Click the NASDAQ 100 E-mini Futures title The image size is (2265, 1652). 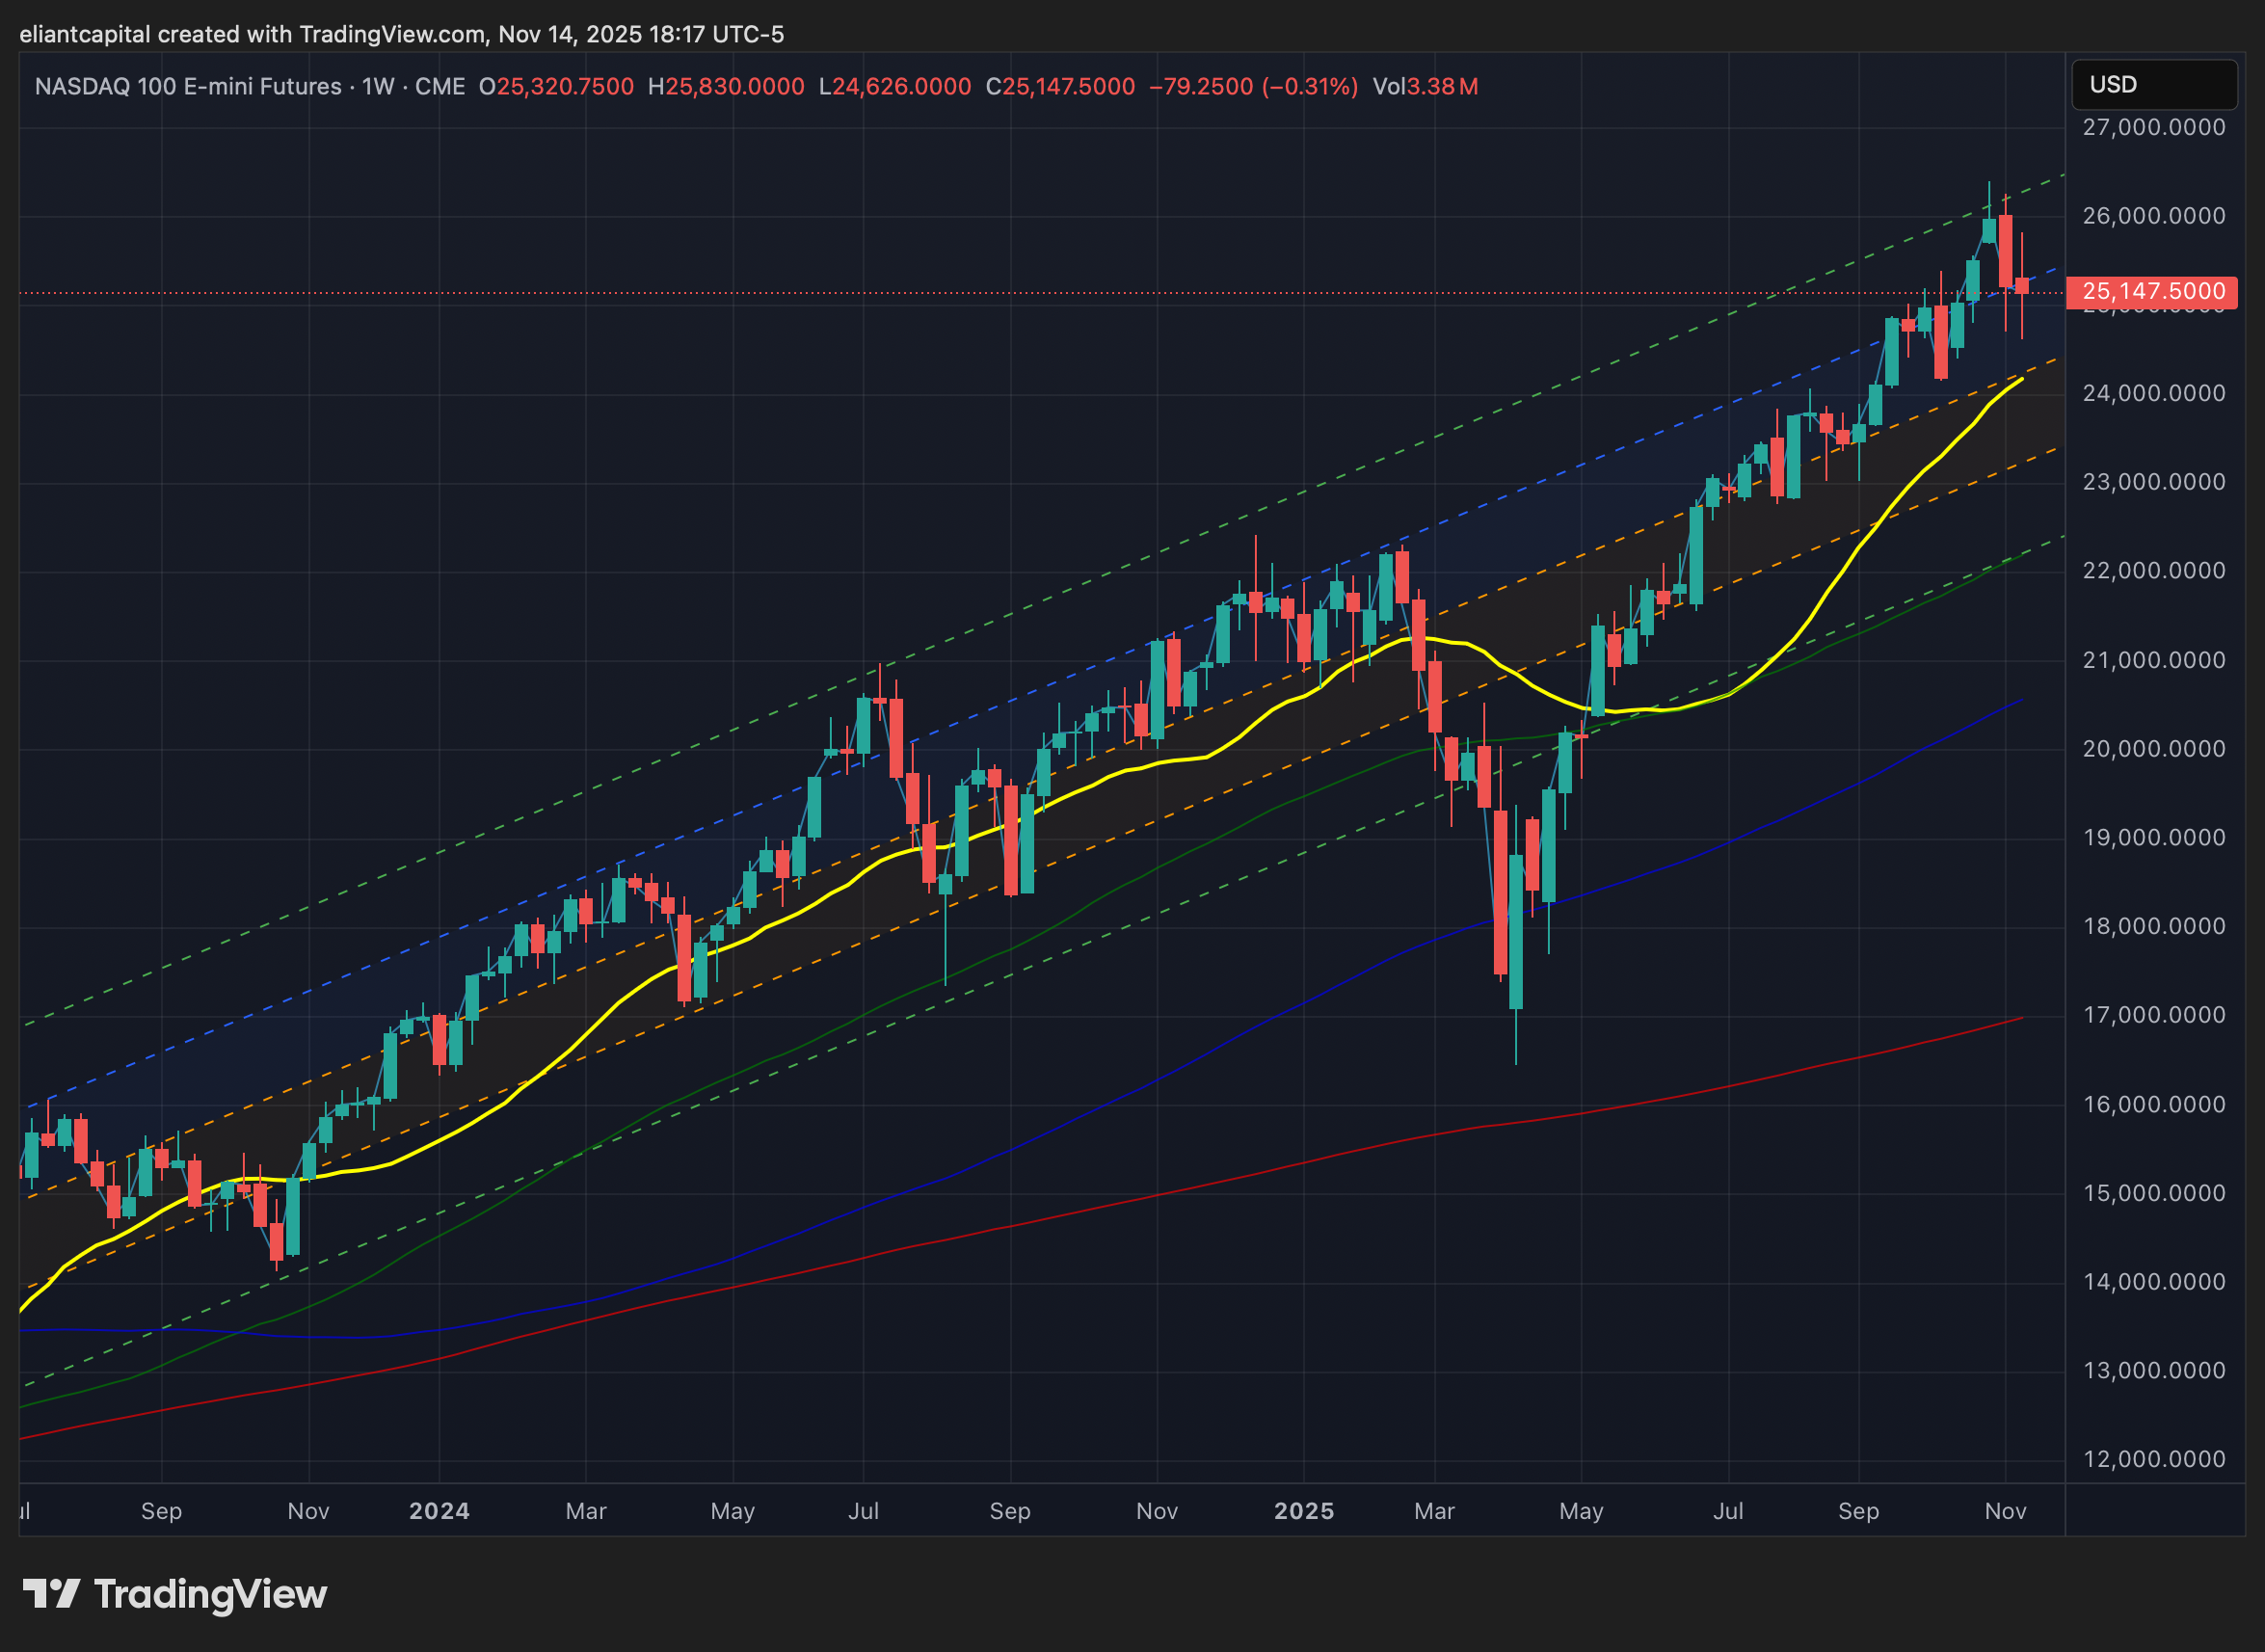coord(188,87)
